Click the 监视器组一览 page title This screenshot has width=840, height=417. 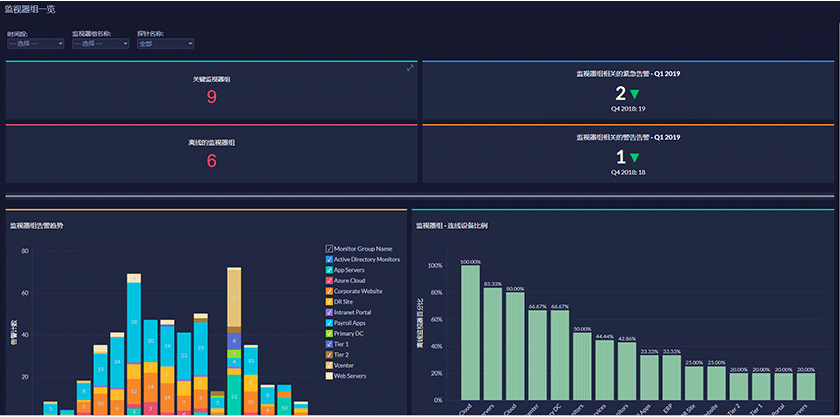click(29, 9)
